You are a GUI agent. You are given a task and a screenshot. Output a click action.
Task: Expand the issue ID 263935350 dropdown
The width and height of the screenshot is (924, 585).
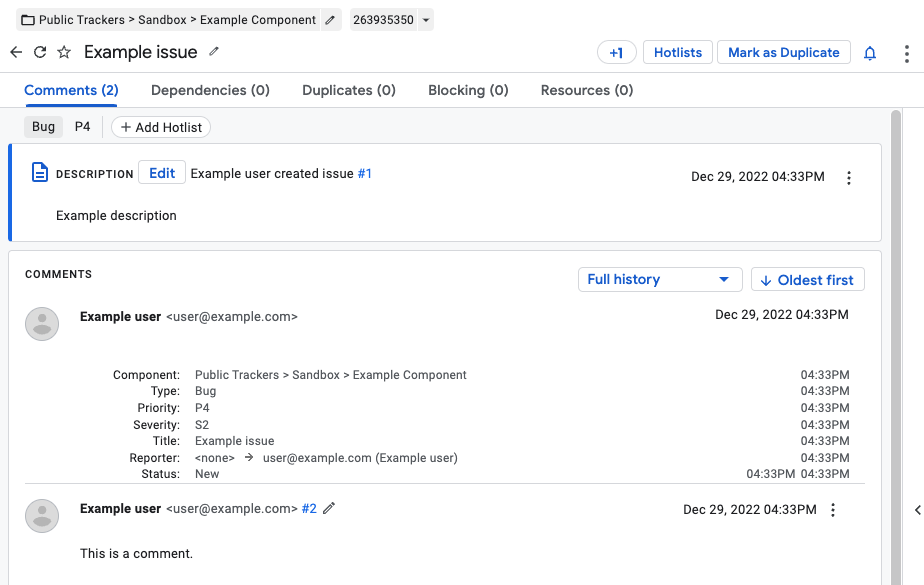coord(426,20)
